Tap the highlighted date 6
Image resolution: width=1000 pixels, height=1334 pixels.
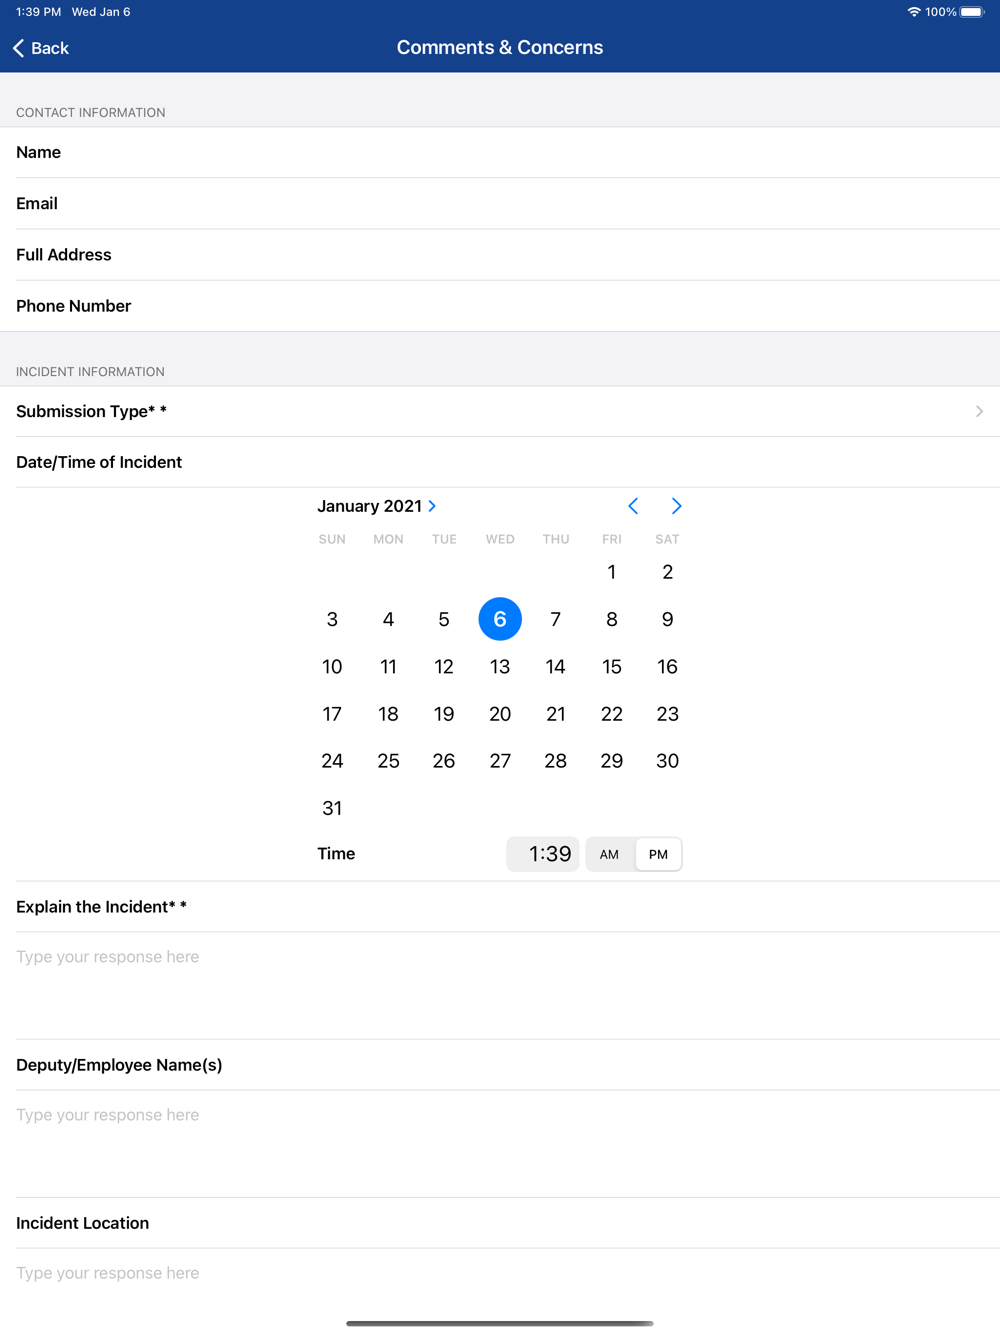(x=500, y=619)
